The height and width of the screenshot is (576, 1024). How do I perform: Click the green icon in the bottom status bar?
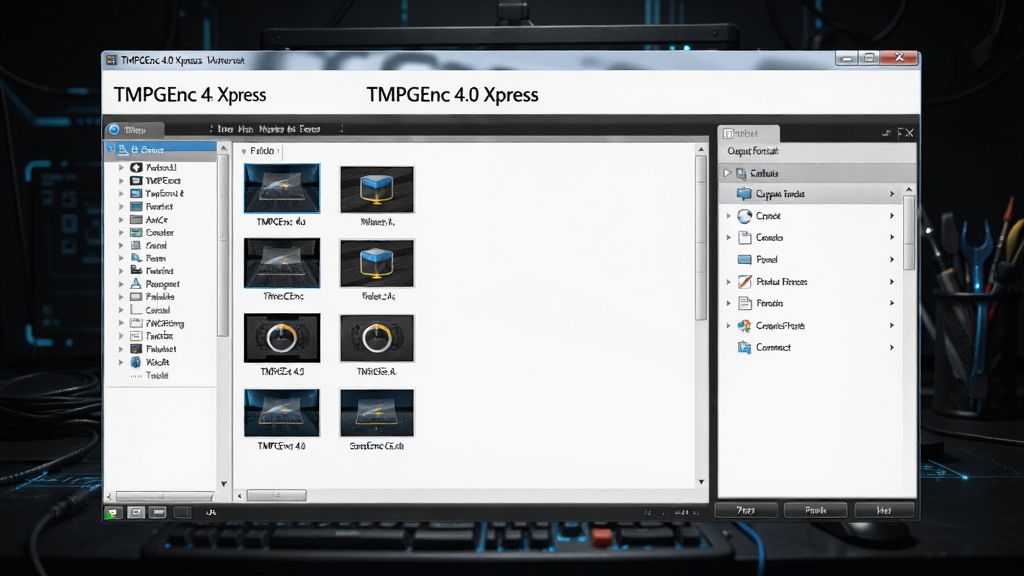pyautogui.click(x=113, y=513)
